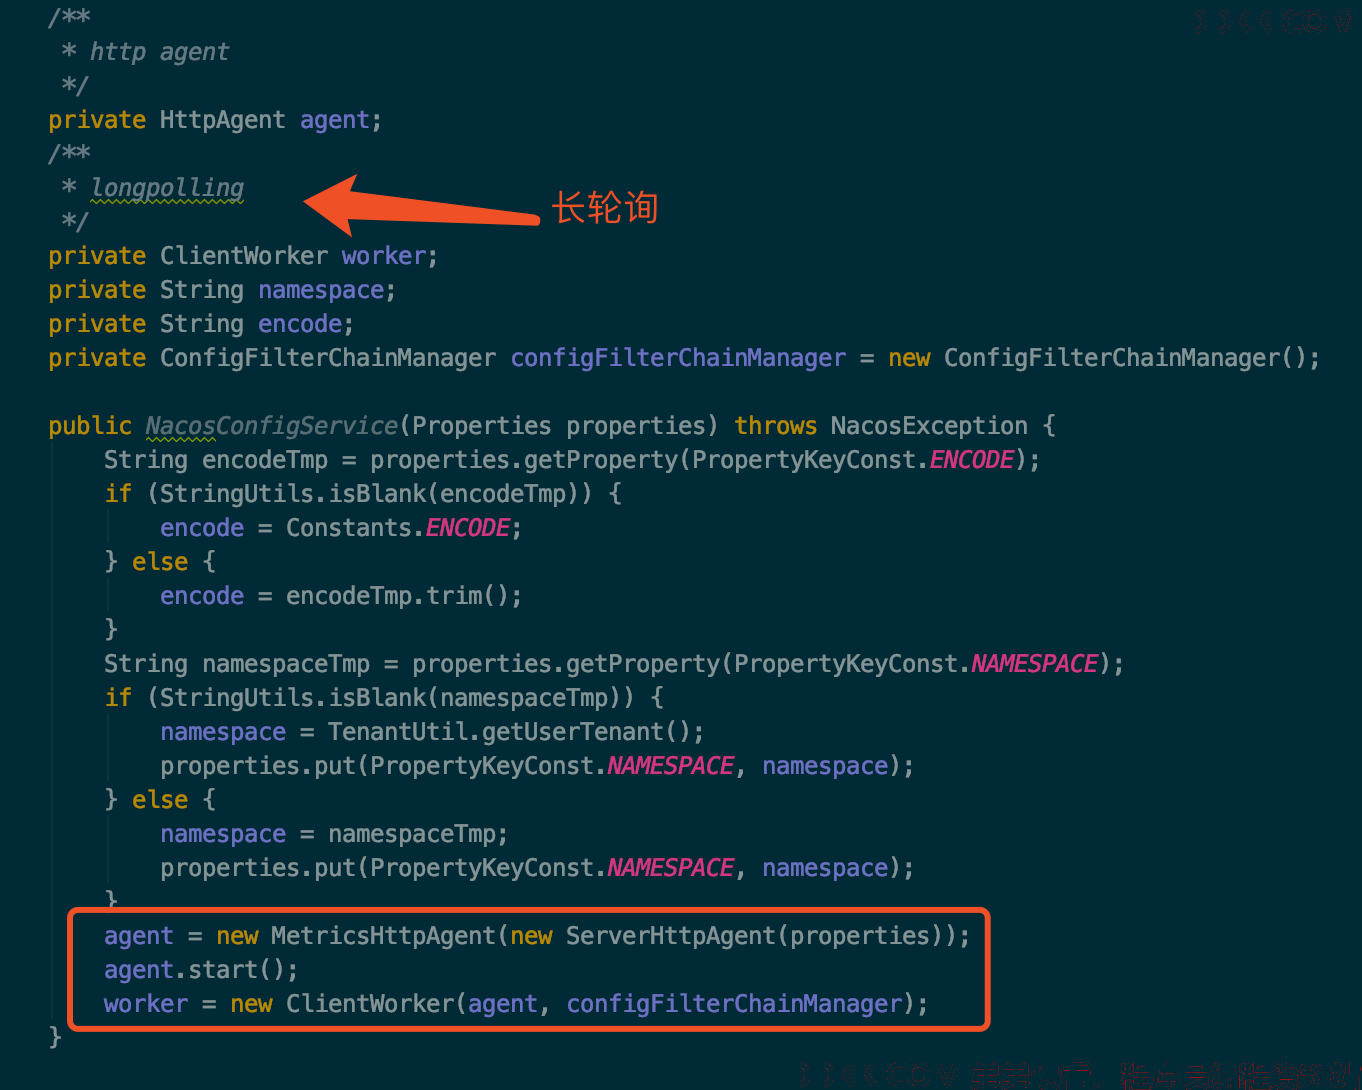Image resolution: width=1362 pixels, height=1090 pixels.
Task: Select Constants.ENCODE value
Action: click(x=398, y=528)
